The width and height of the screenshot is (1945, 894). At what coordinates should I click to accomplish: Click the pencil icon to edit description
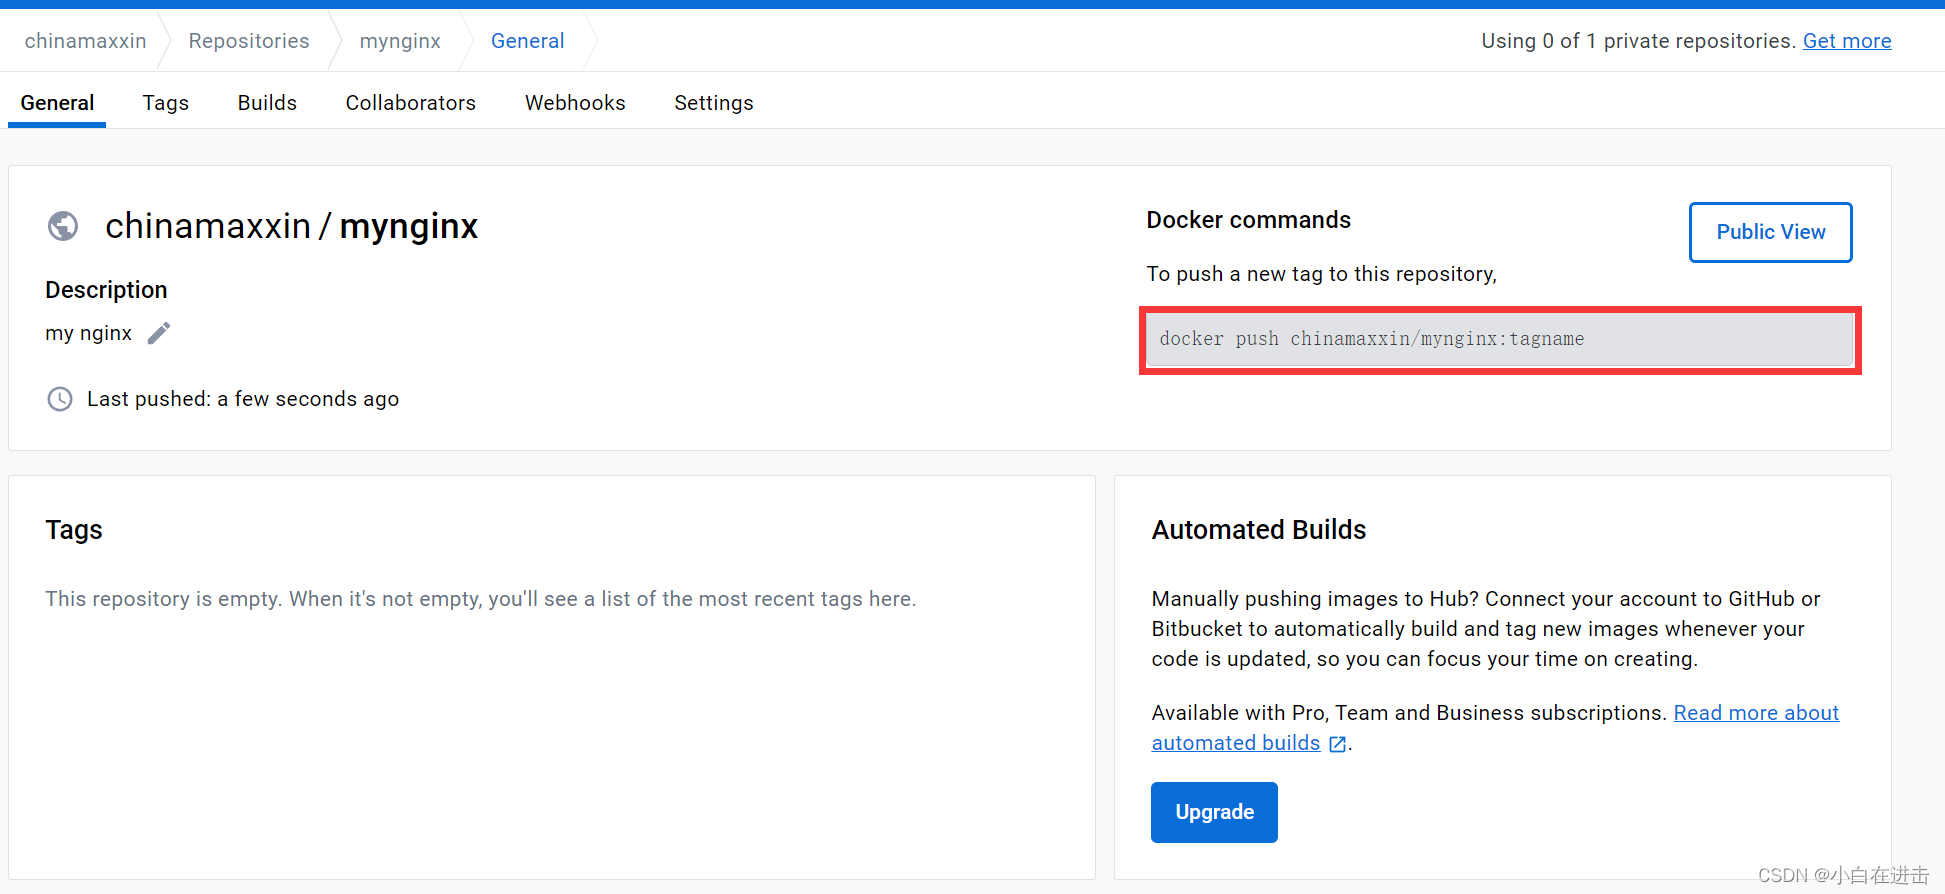[x=159, y=333]
